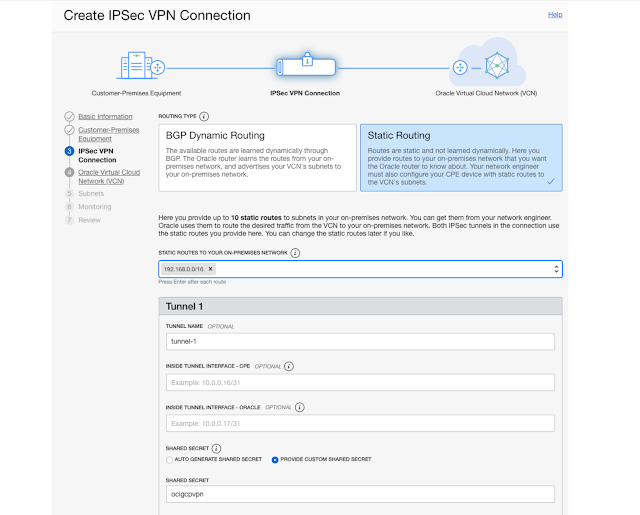Click the Oracle VCN cloud network icon

coord(497,65)
